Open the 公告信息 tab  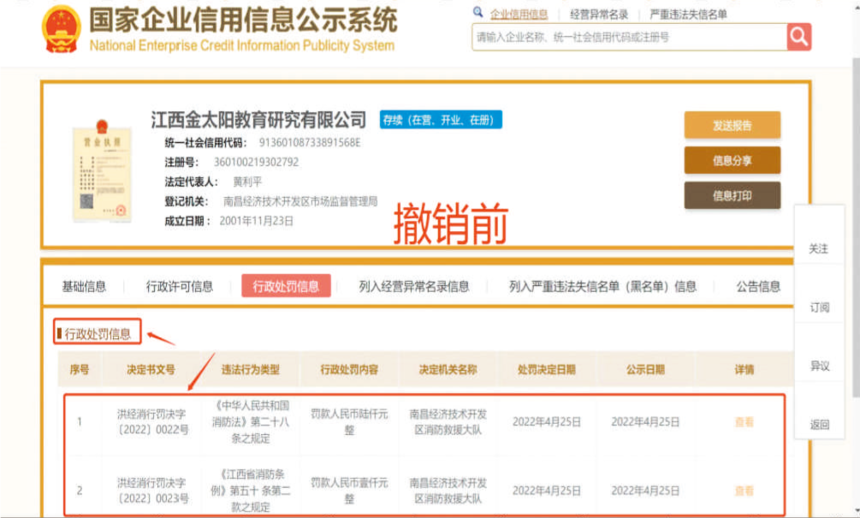point(758,286)
